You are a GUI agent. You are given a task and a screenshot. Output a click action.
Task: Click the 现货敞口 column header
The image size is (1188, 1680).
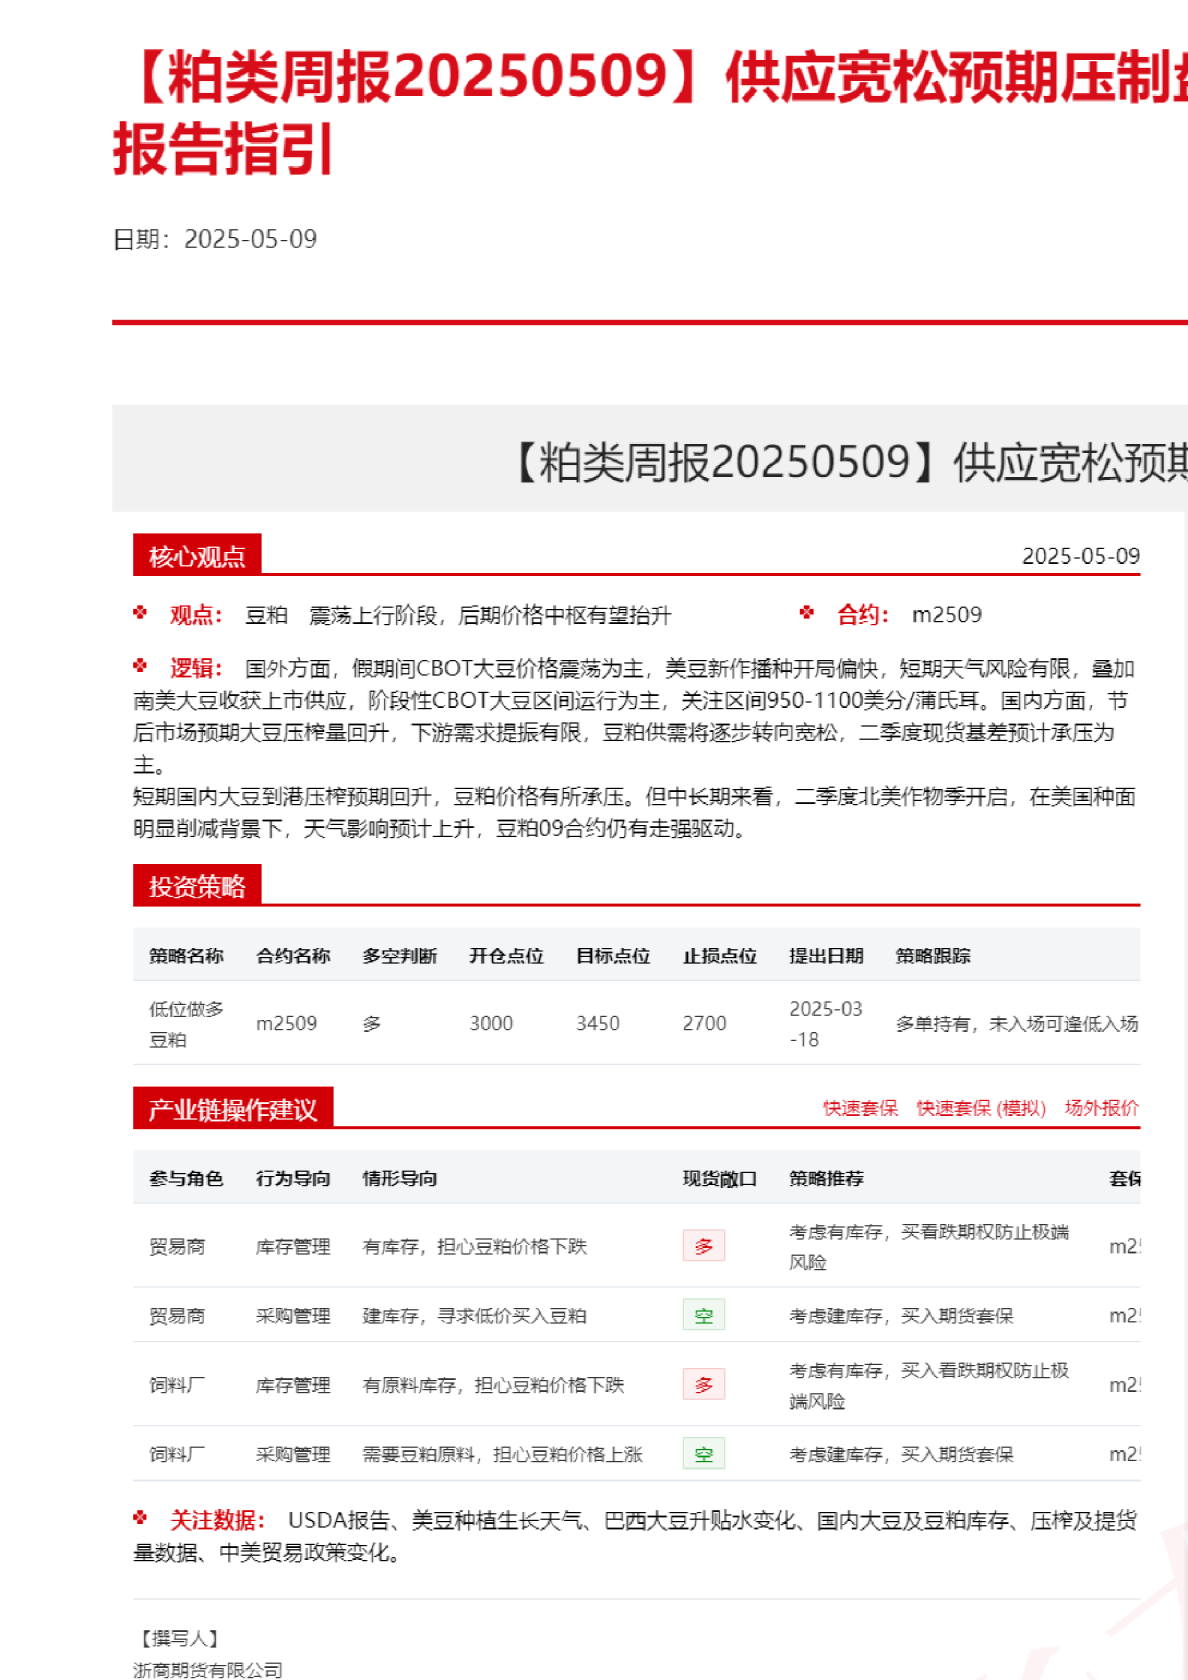720,1179
